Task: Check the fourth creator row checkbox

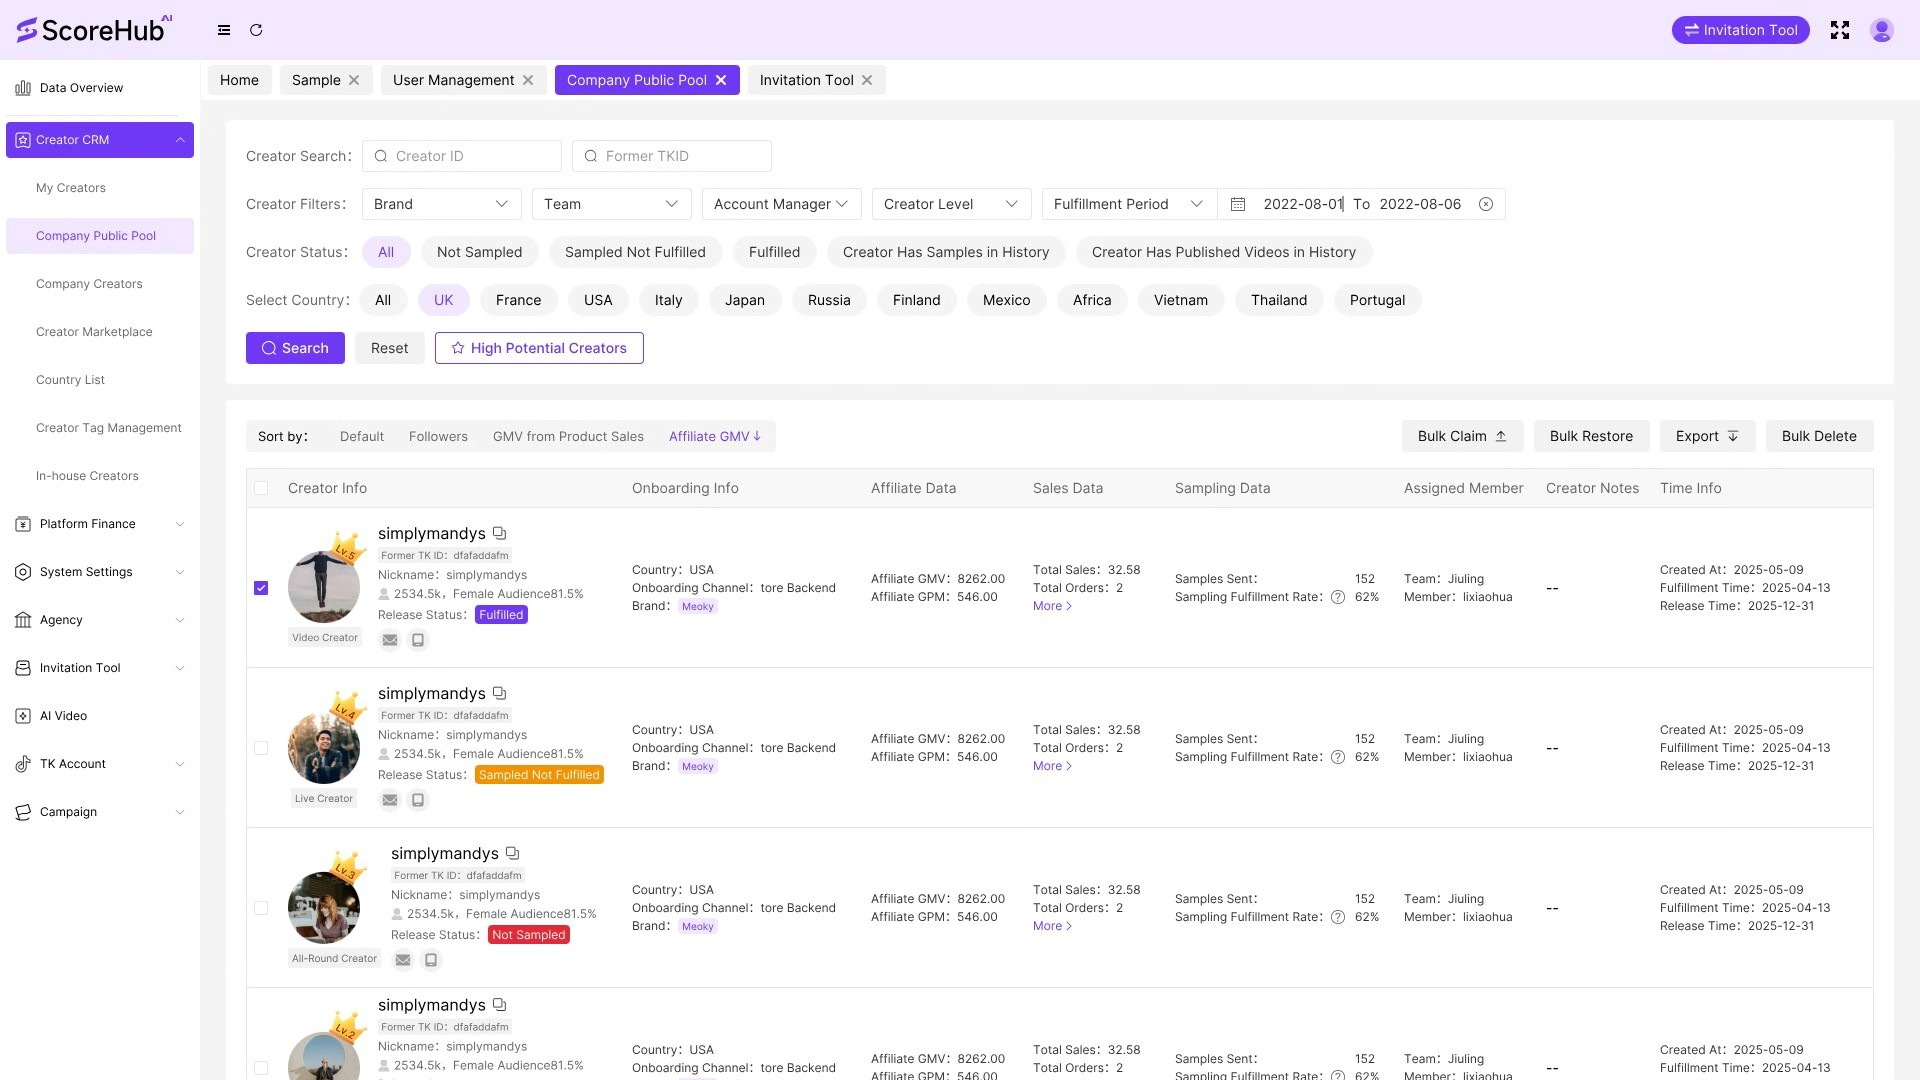Action: (261, 1068)
